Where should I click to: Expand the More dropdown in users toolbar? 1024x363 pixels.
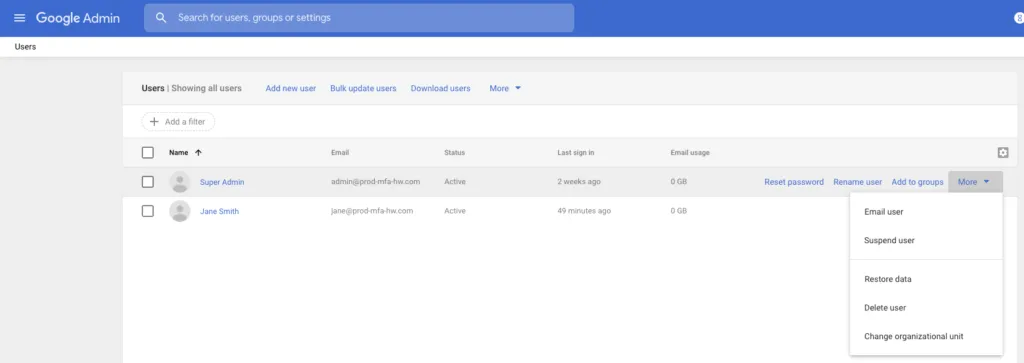505,88
